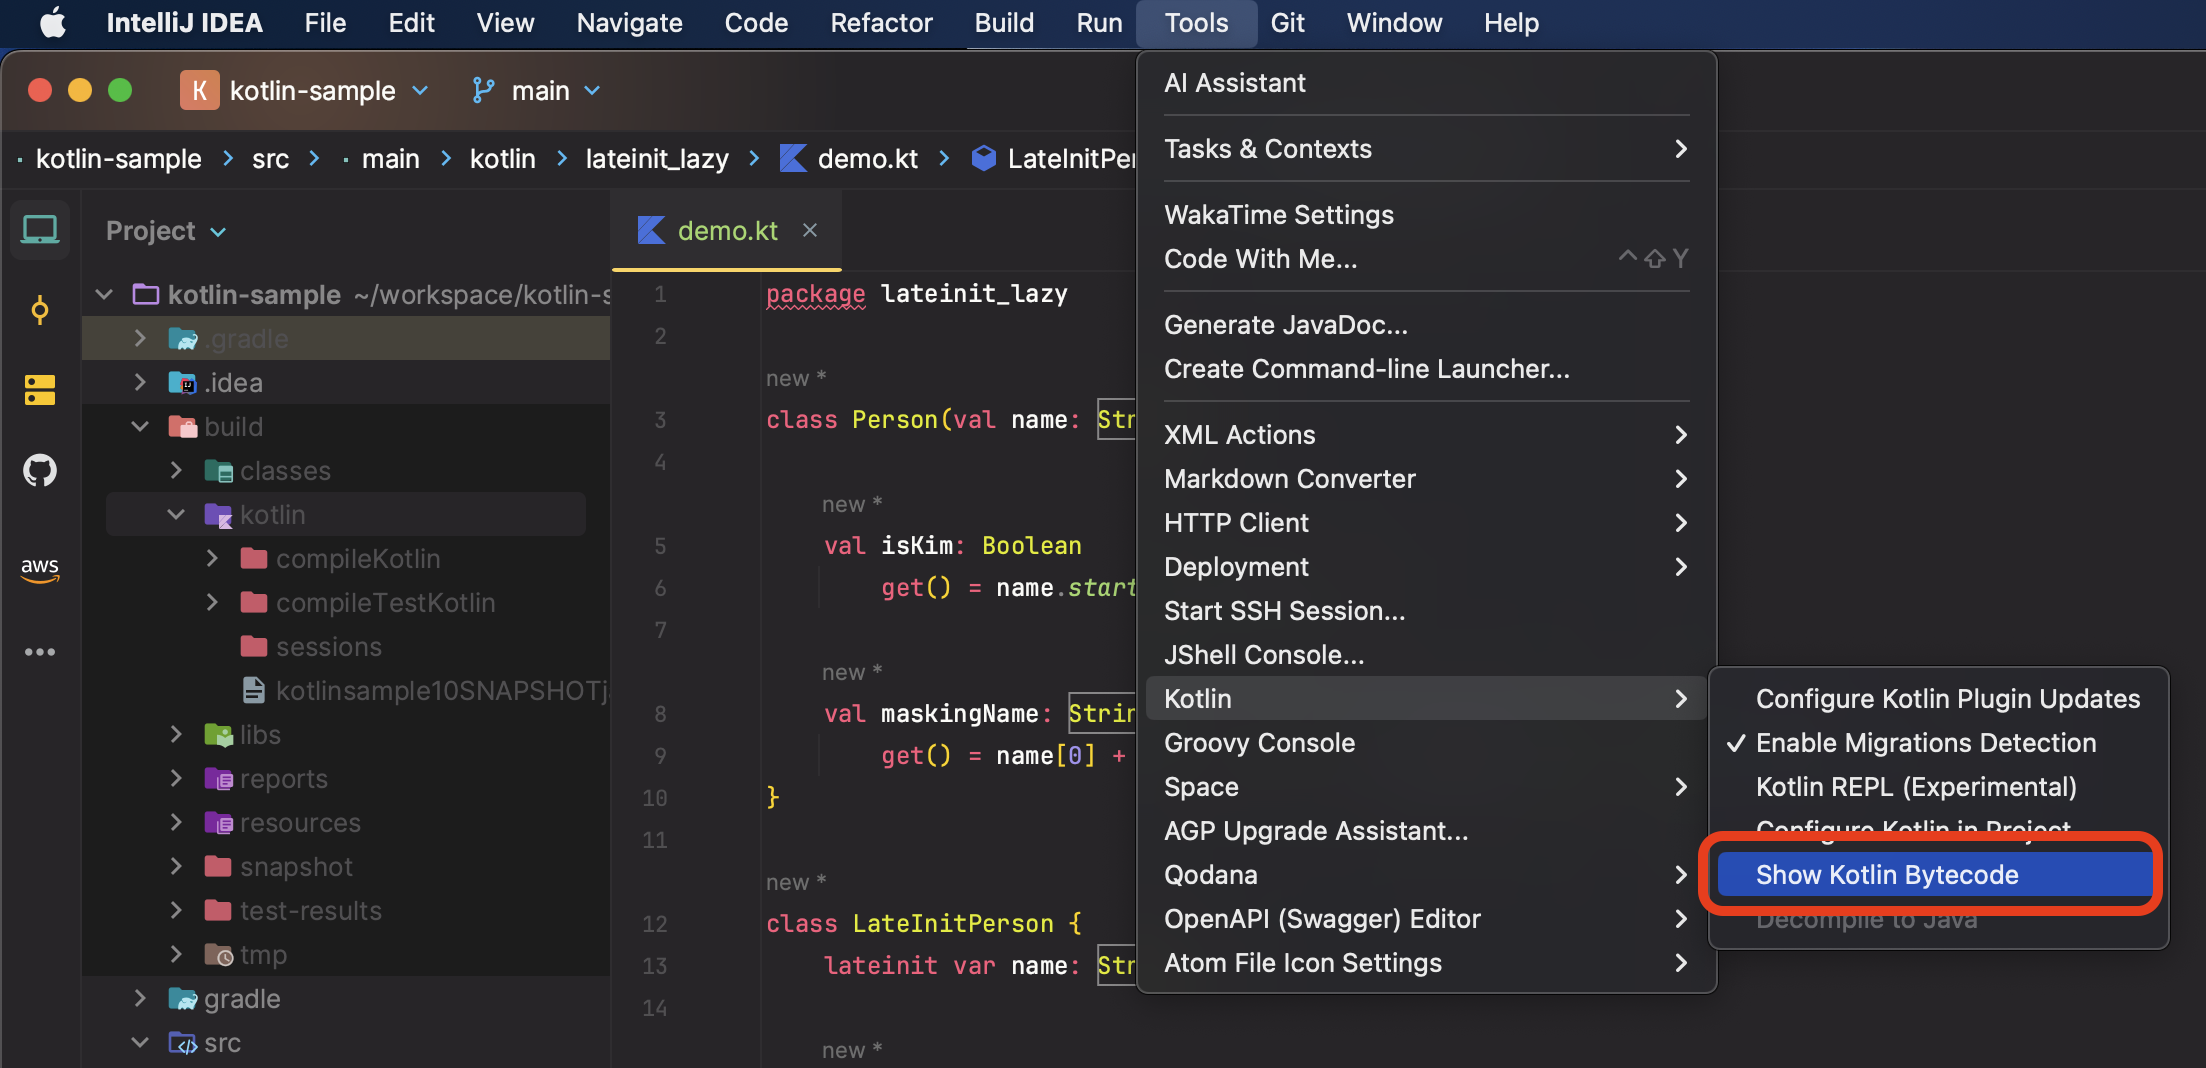Screen dimensions: 2206x1068
Task: Select Code With Me...
Action: [x=1426, y=259]
